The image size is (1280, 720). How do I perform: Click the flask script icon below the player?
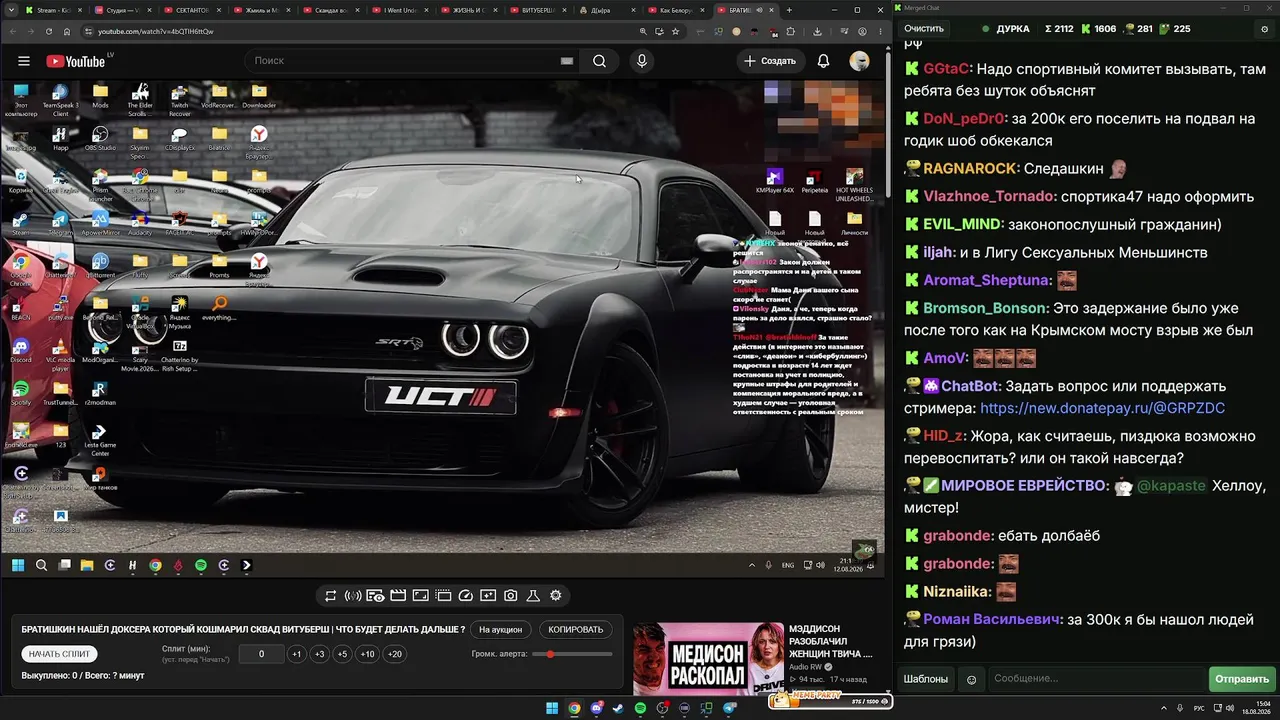[533, 596]
